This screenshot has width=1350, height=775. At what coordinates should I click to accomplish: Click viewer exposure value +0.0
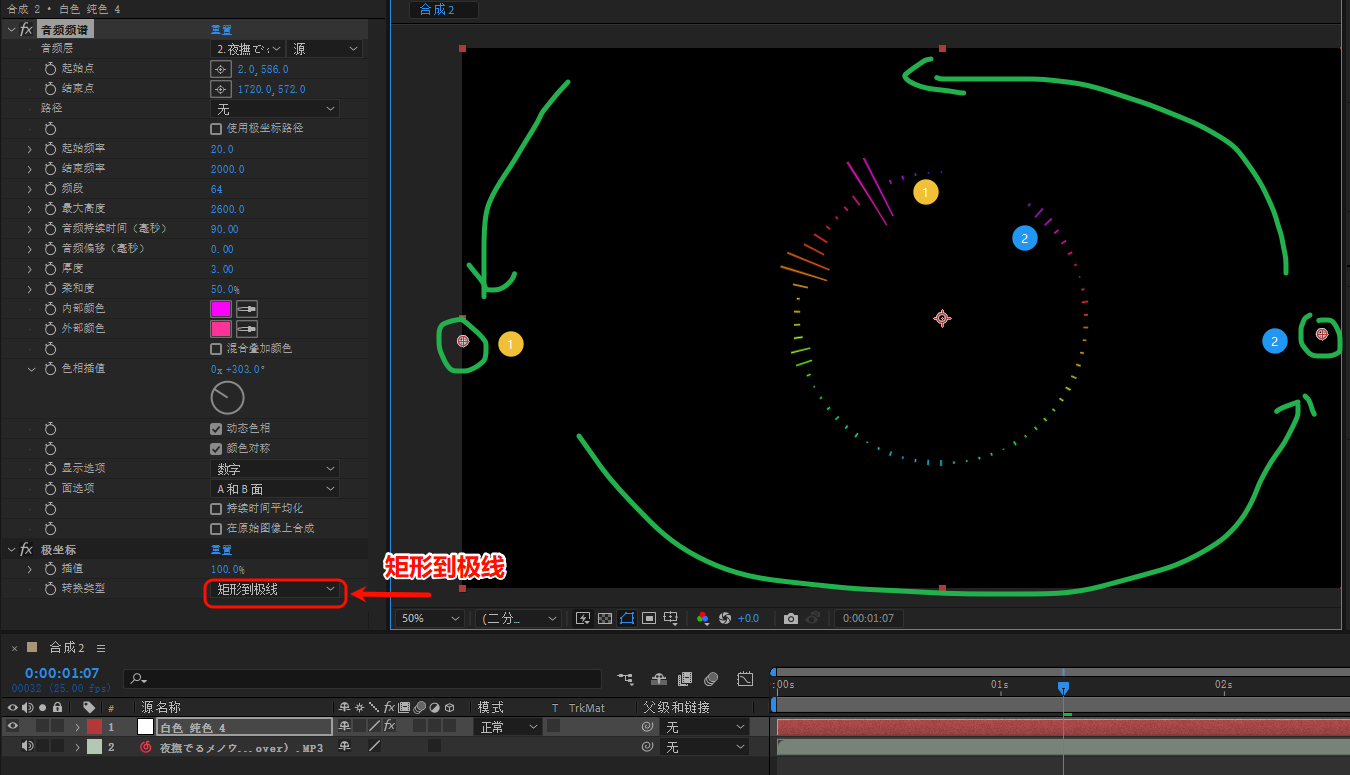coord(748,618)
